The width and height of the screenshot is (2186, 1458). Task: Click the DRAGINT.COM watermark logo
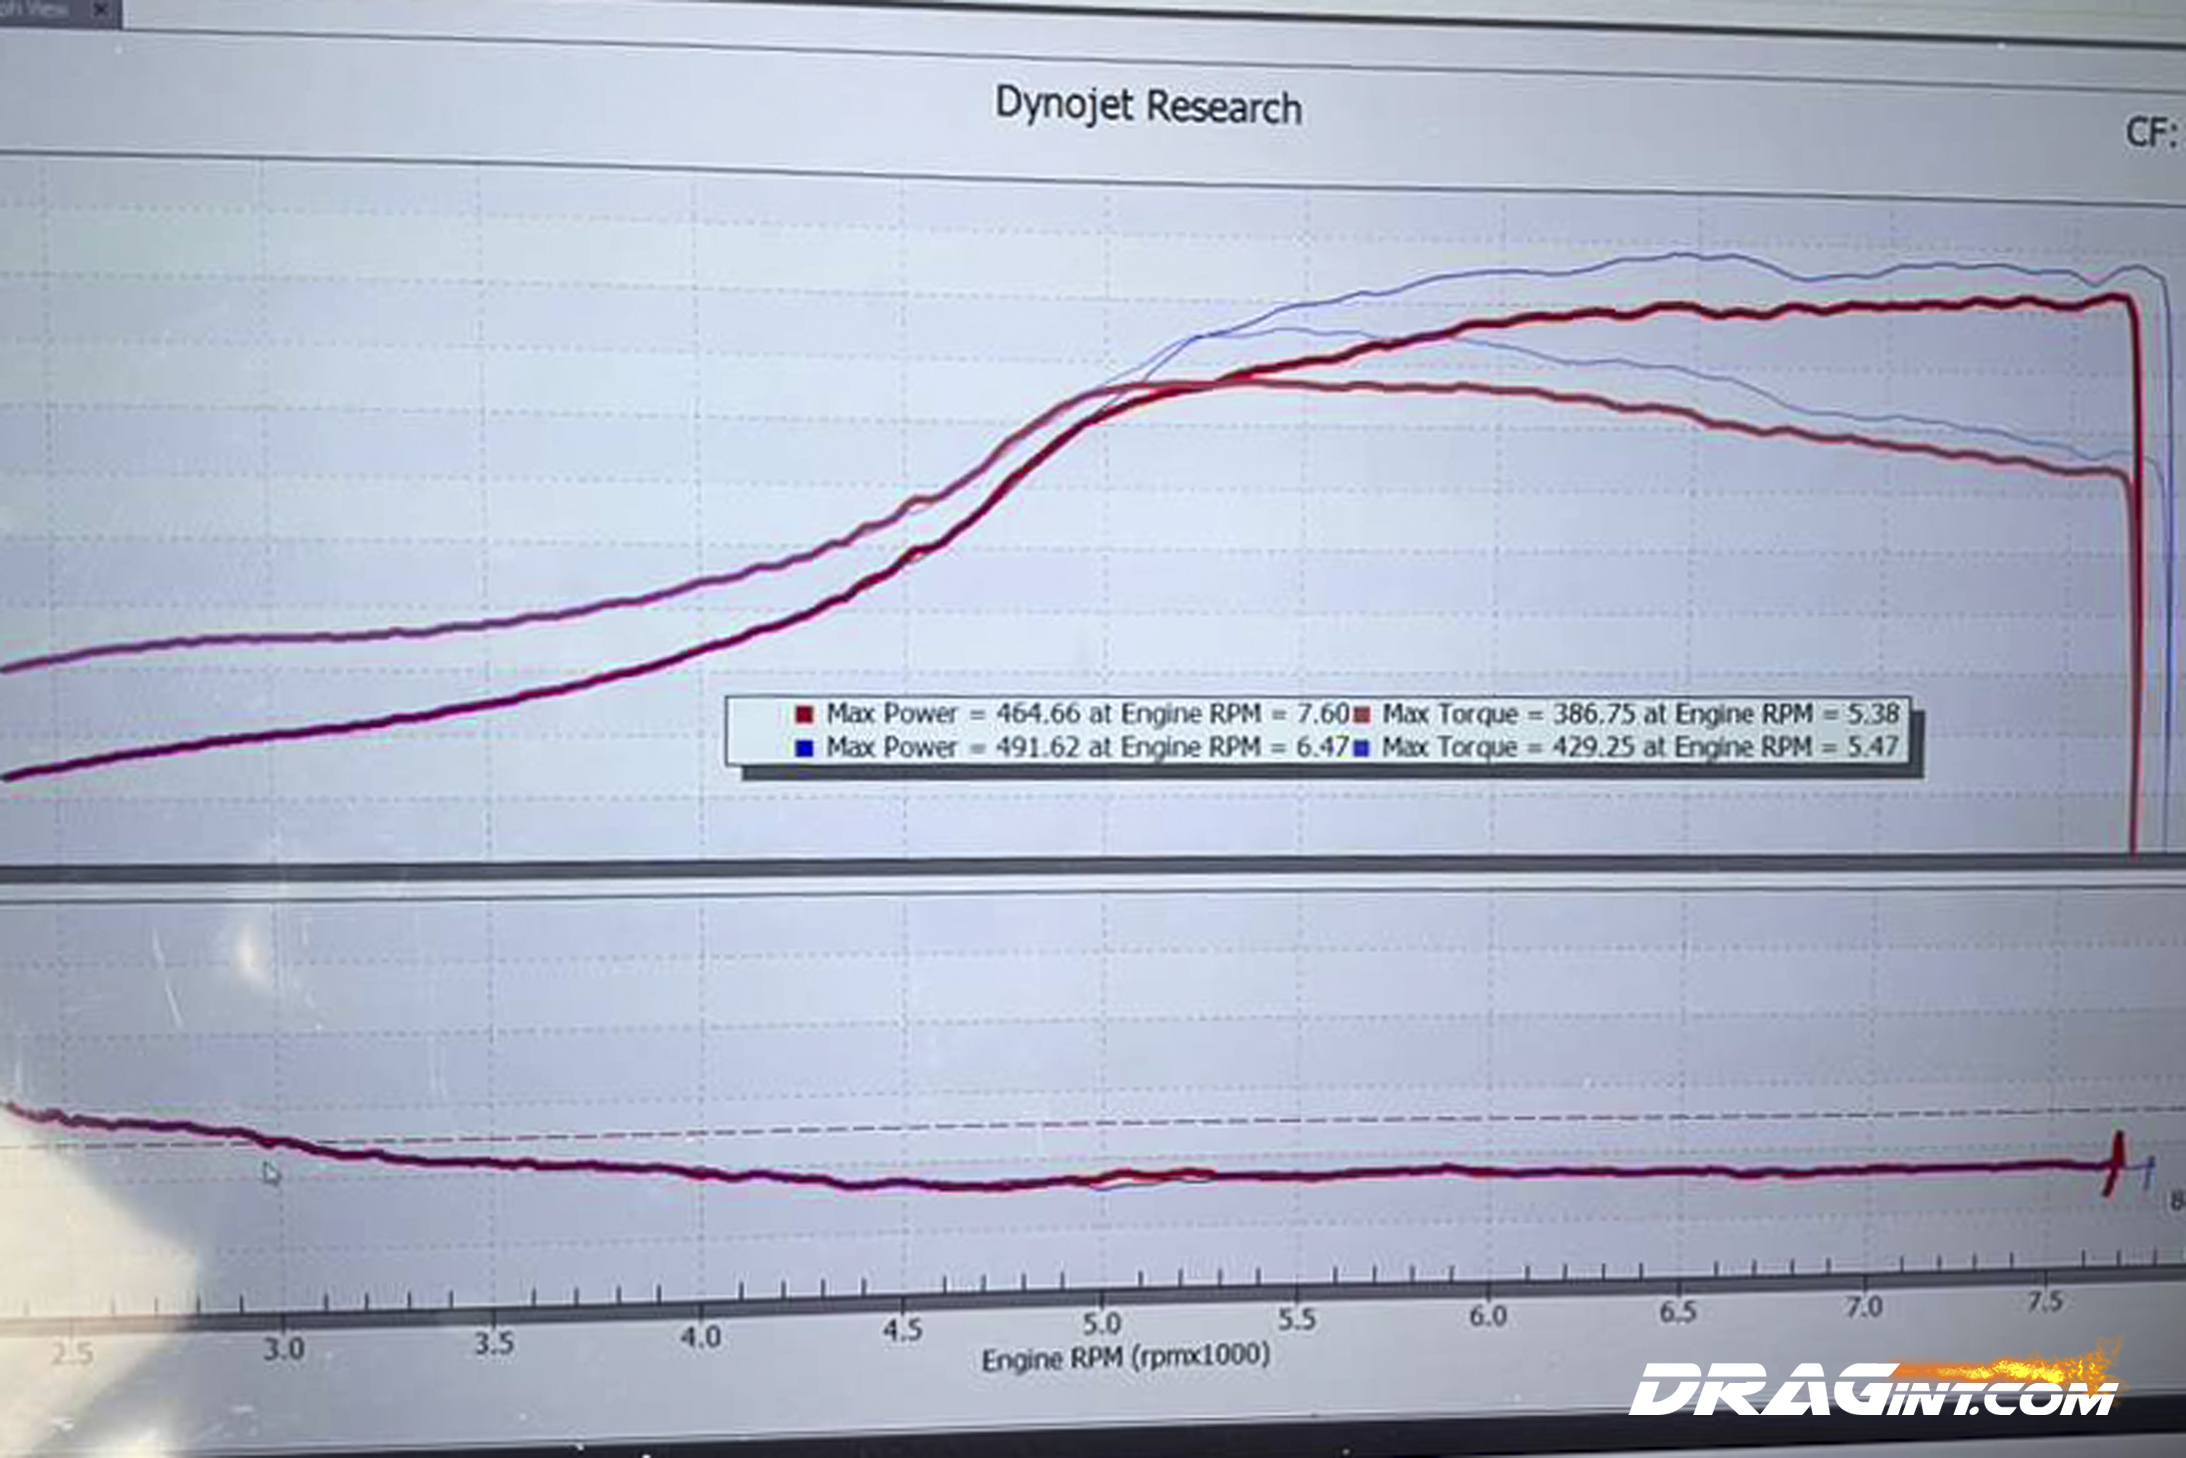click(1872, 1390)
